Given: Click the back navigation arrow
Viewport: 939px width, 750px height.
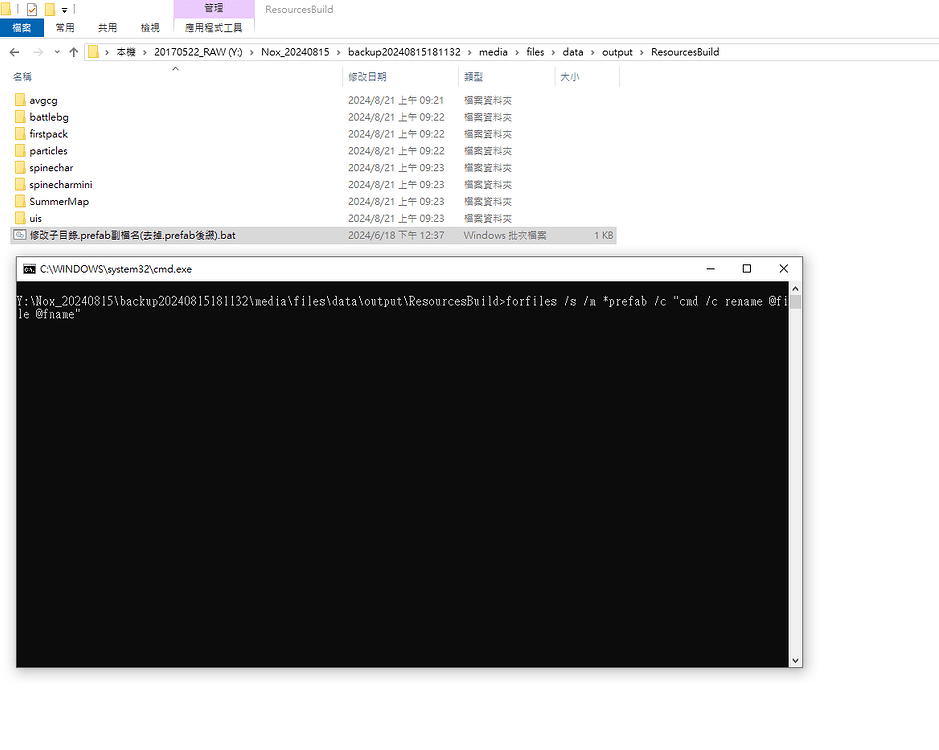Looking at the screenshot, I should 15,52.
